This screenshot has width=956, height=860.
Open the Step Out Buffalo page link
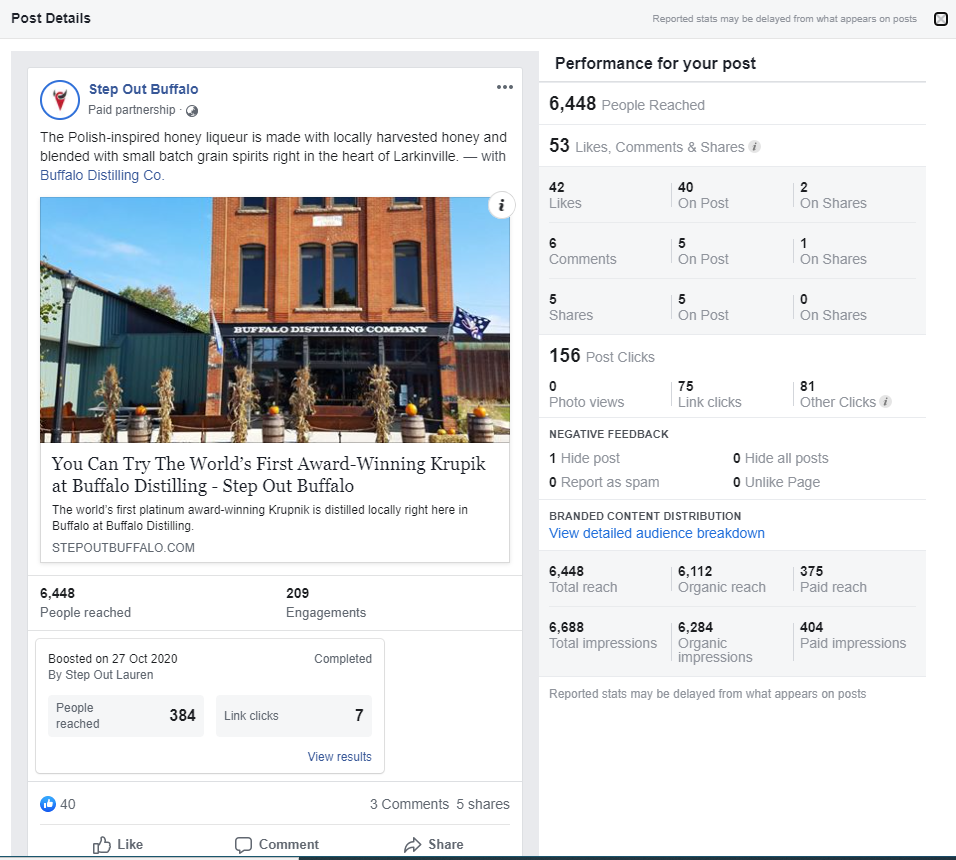(x=143, y=89)
